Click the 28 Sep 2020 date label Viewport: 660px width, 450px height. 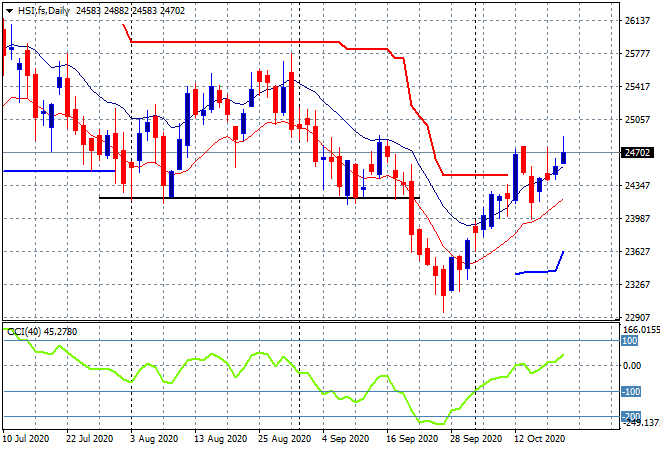pyautogui.click(x=476, y=439)
